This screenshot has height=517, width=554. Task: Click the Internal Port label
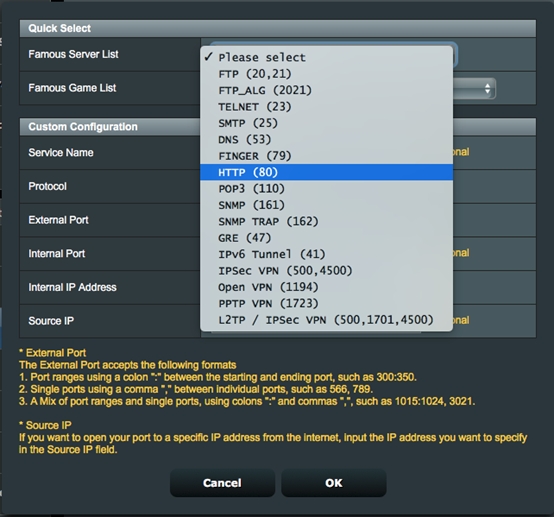coord(57,253)
